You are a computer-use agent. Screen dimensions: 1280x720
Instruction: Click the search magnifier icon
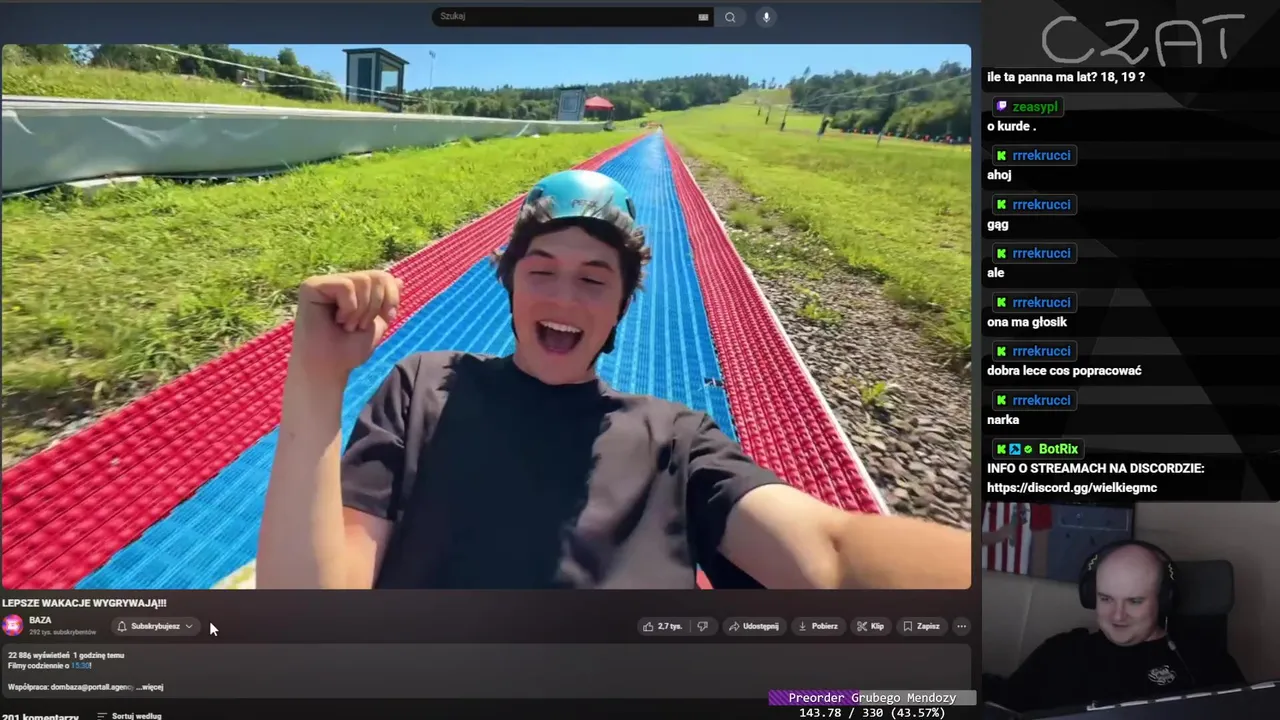point(730,17)
